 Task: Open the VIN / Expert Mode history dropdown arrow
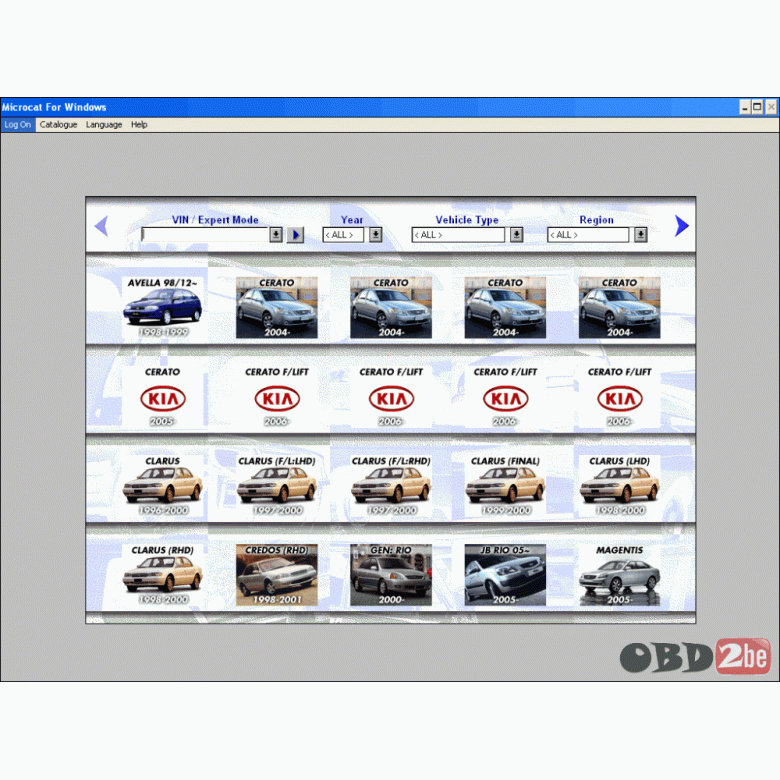point(276,234)
